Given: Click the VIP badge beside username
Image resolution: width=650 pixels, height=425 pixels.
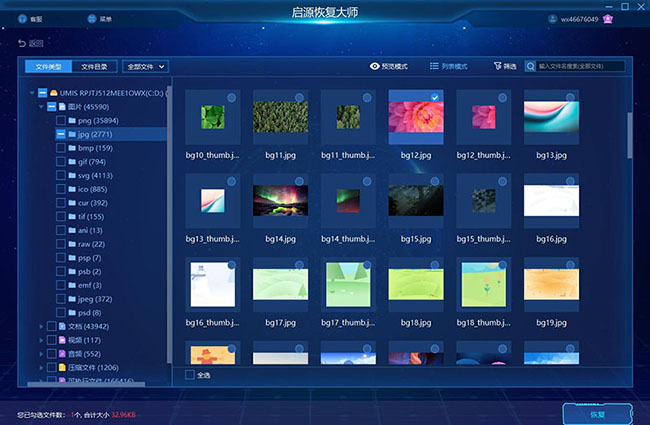Looking at the screenshot, I should coord(608,19).
